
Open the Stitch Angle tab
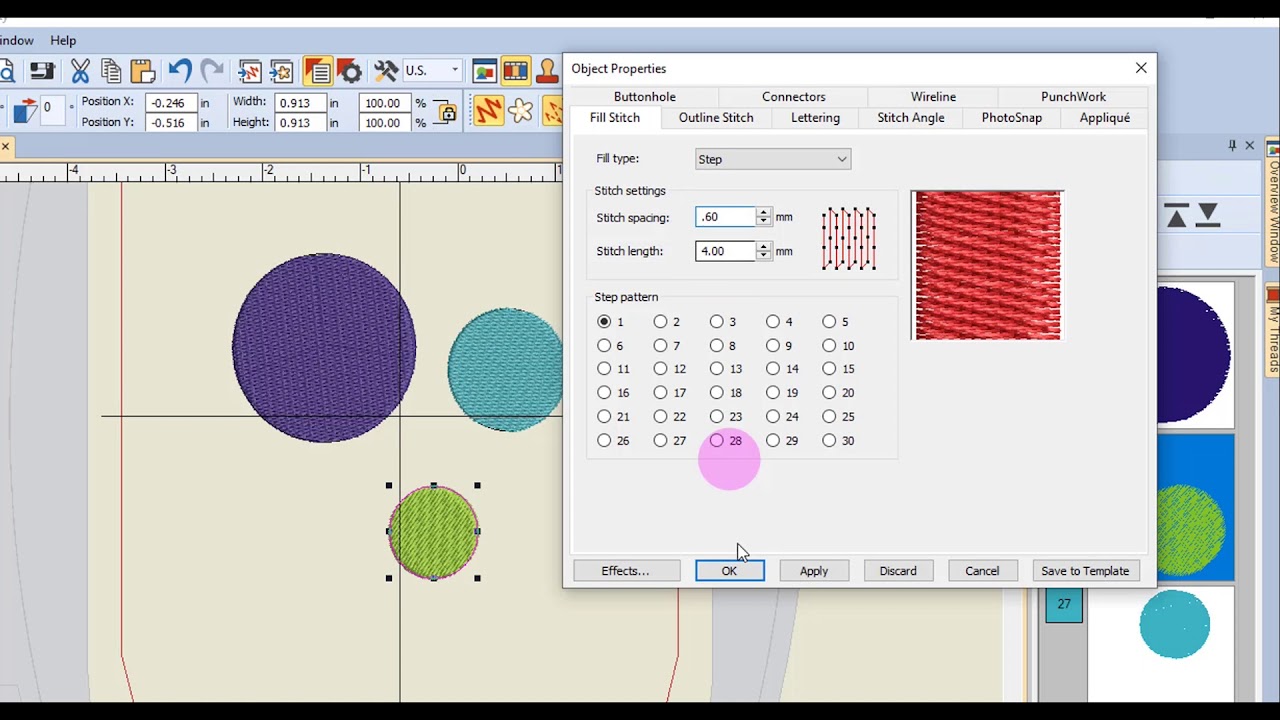[911, 118]
